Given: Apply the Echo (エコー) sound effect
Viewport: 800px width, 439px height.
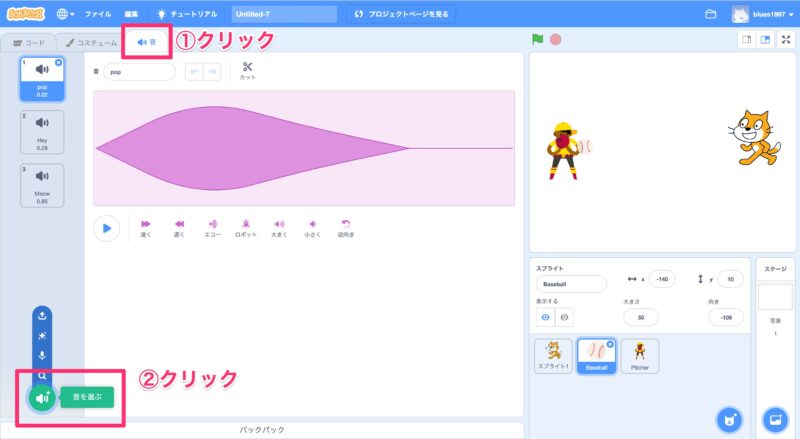Looking at the screenshot, I should pos(212,227).
